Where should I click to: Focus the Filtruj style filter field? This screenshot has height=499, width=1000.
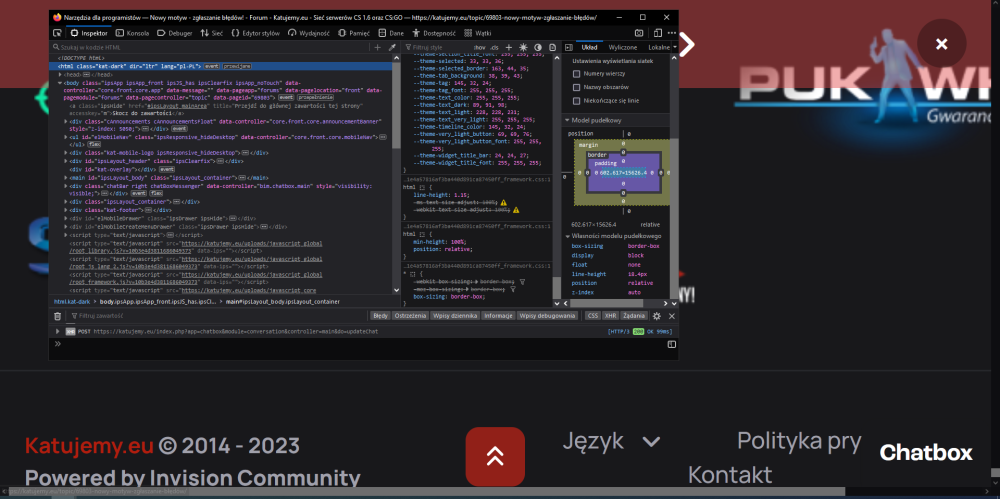(x=437, y=47)
